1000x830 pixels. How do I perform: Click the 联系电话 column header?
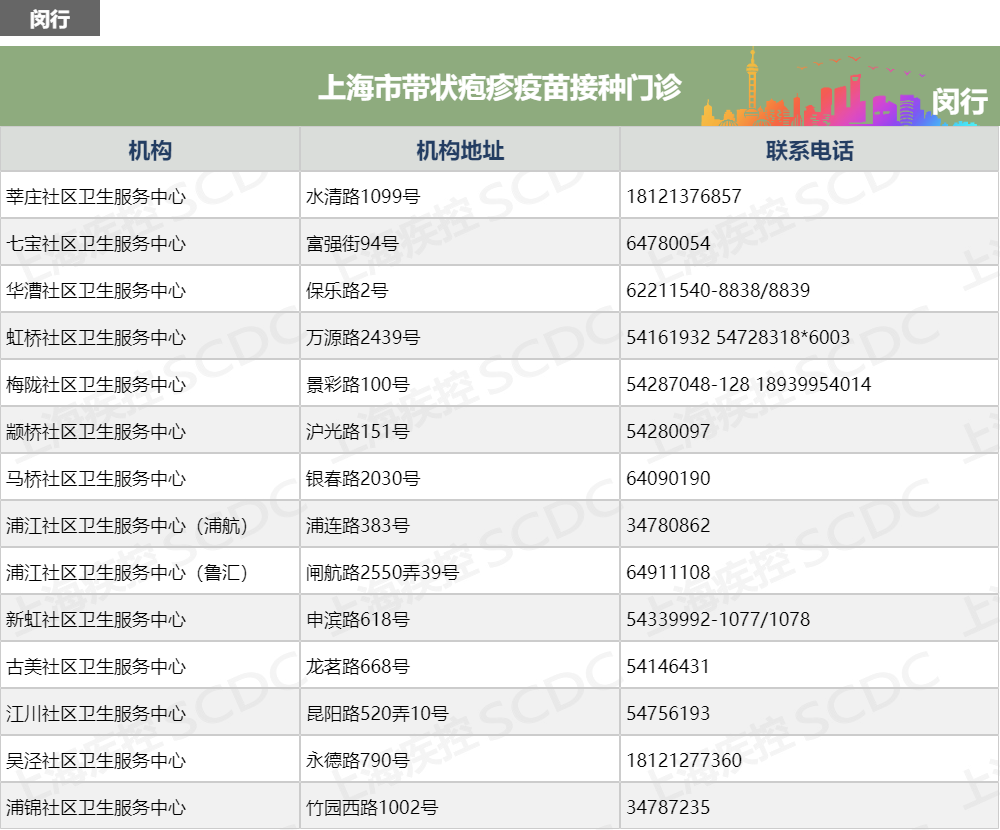[809, 150]
